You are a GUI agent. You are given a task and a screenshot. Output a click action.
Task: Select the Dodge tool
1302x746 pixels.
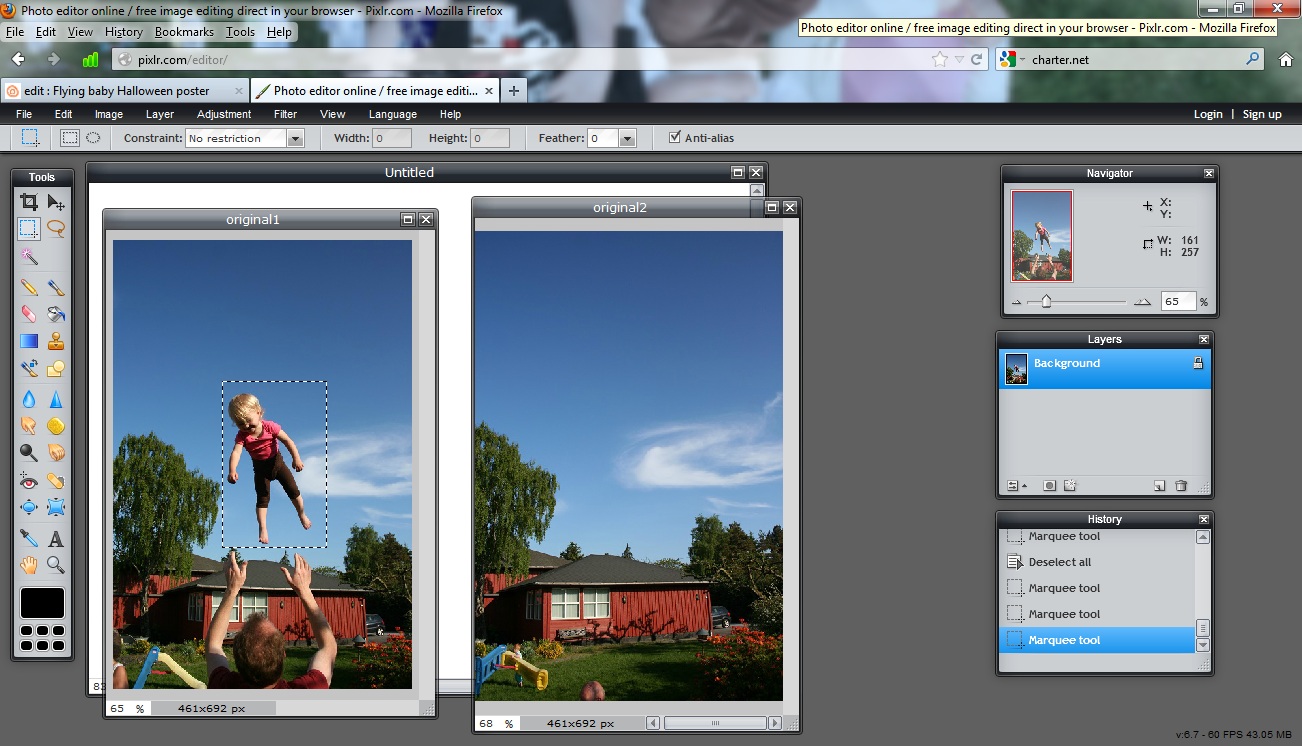click(29, 452)
